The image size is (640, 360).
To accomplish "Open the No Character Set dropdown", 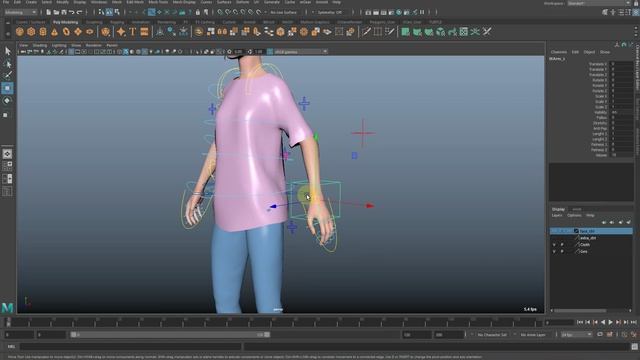I will [492, 335].
